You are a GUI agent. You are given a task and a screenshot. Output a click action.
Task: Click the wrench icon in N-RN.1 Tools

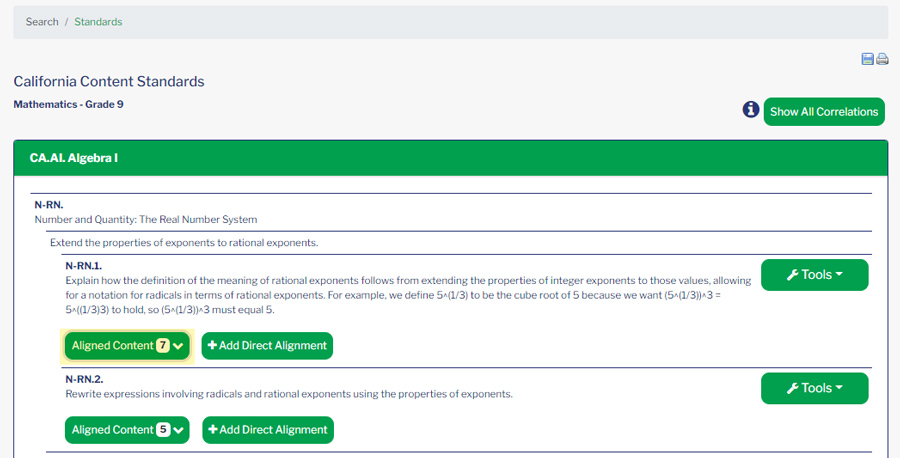coord(792,275)
